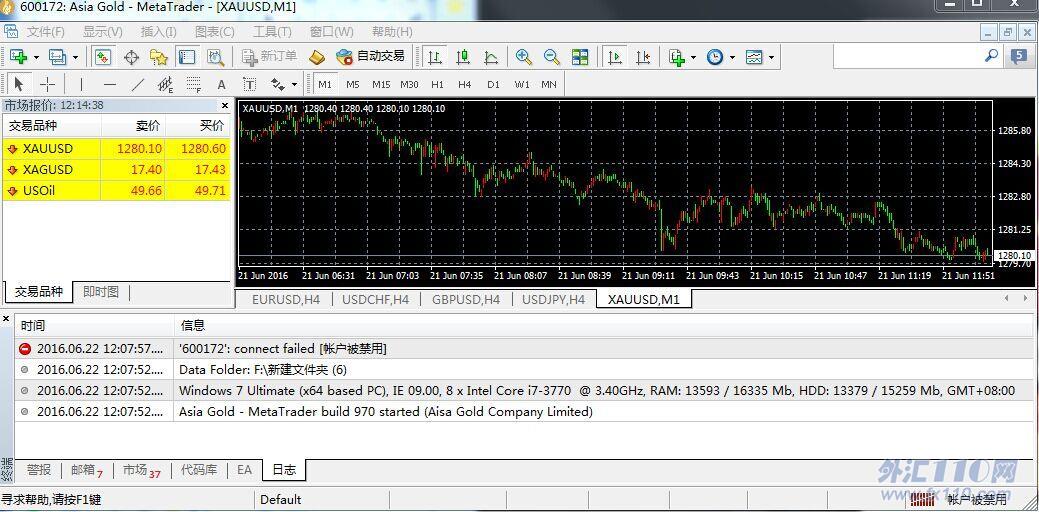The image size is (1039, 512).
Task: Open the 邮箱 mailbox terminal tab
Action: click(x=87, y=470)
